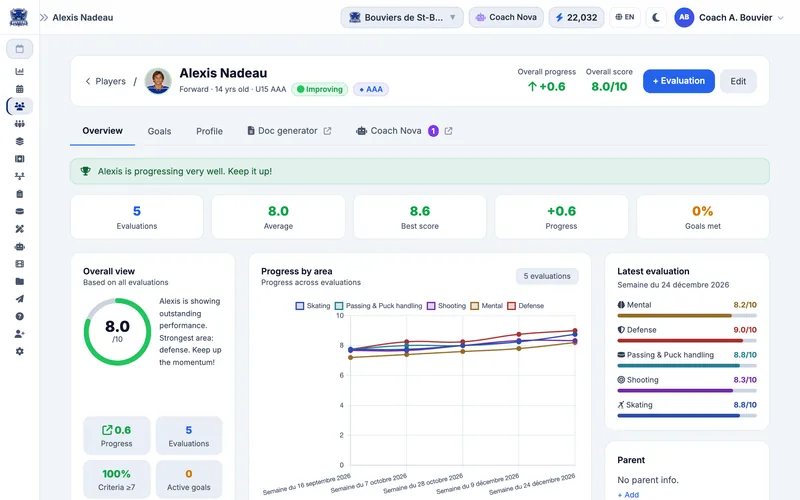Click the 0% Goals met card
The width and height of the screenshot is (800, 500).
(x=703, y=217)
